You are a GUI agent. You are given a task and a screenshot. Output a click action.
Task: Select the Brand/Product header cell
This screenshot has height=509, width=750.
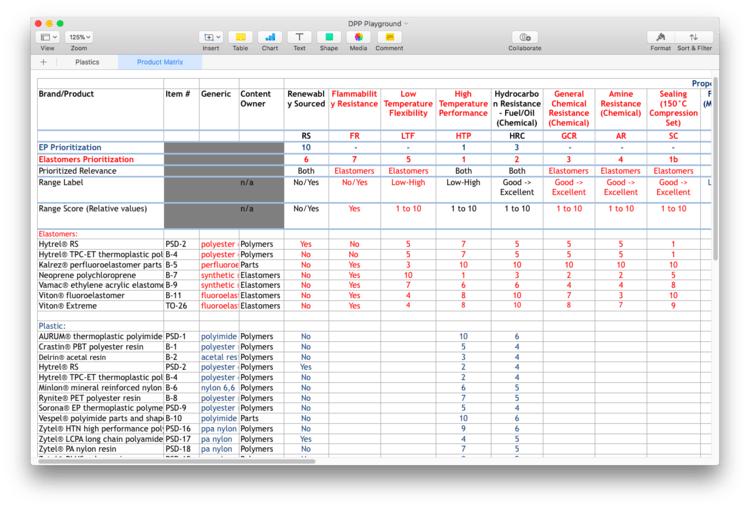(x=100, y=109)
